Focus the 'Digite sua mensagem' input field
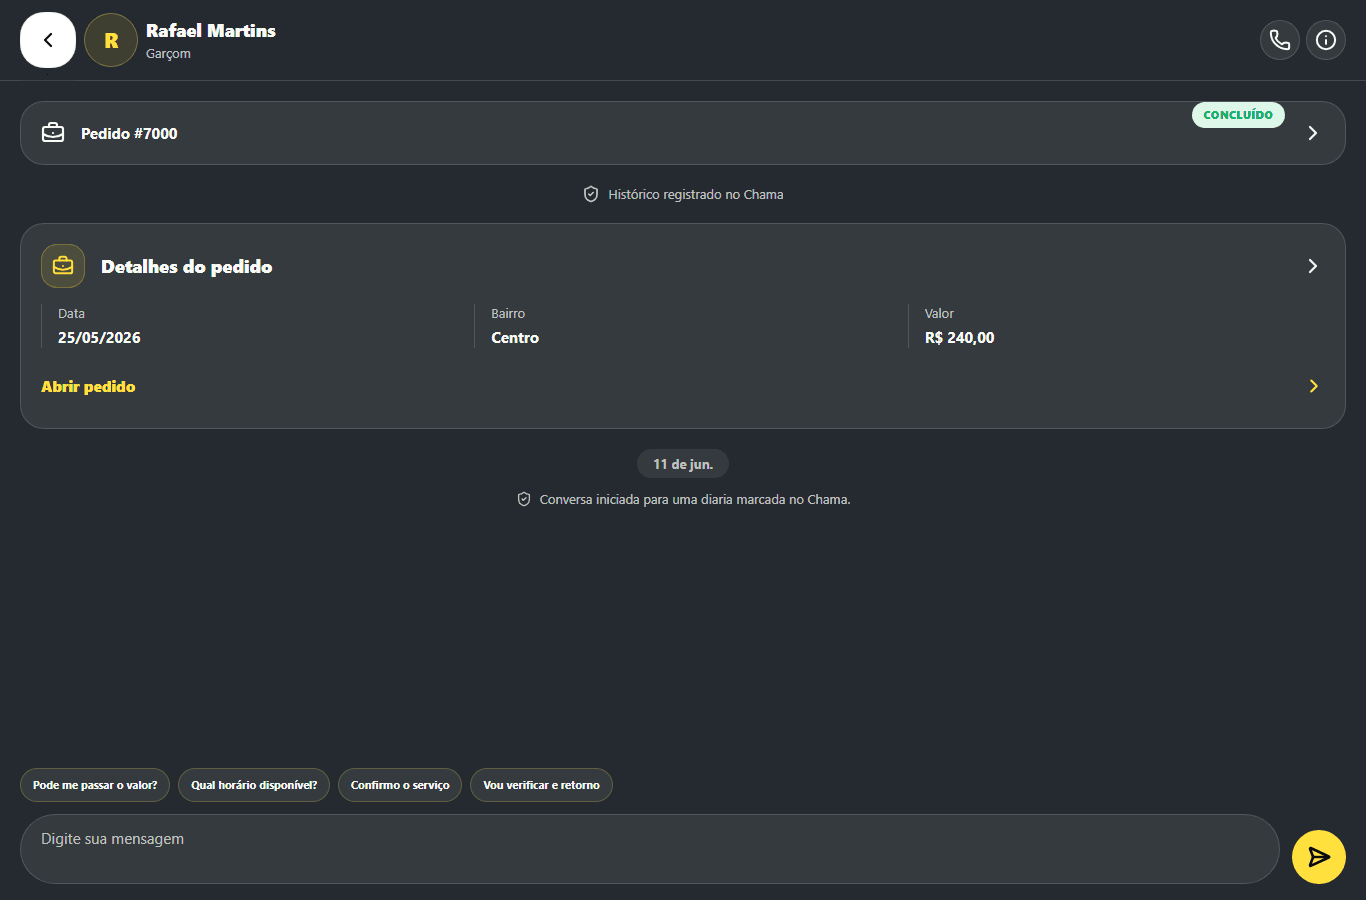The width and height of the screenshot is (1366, 900). (x=650, y=849)
